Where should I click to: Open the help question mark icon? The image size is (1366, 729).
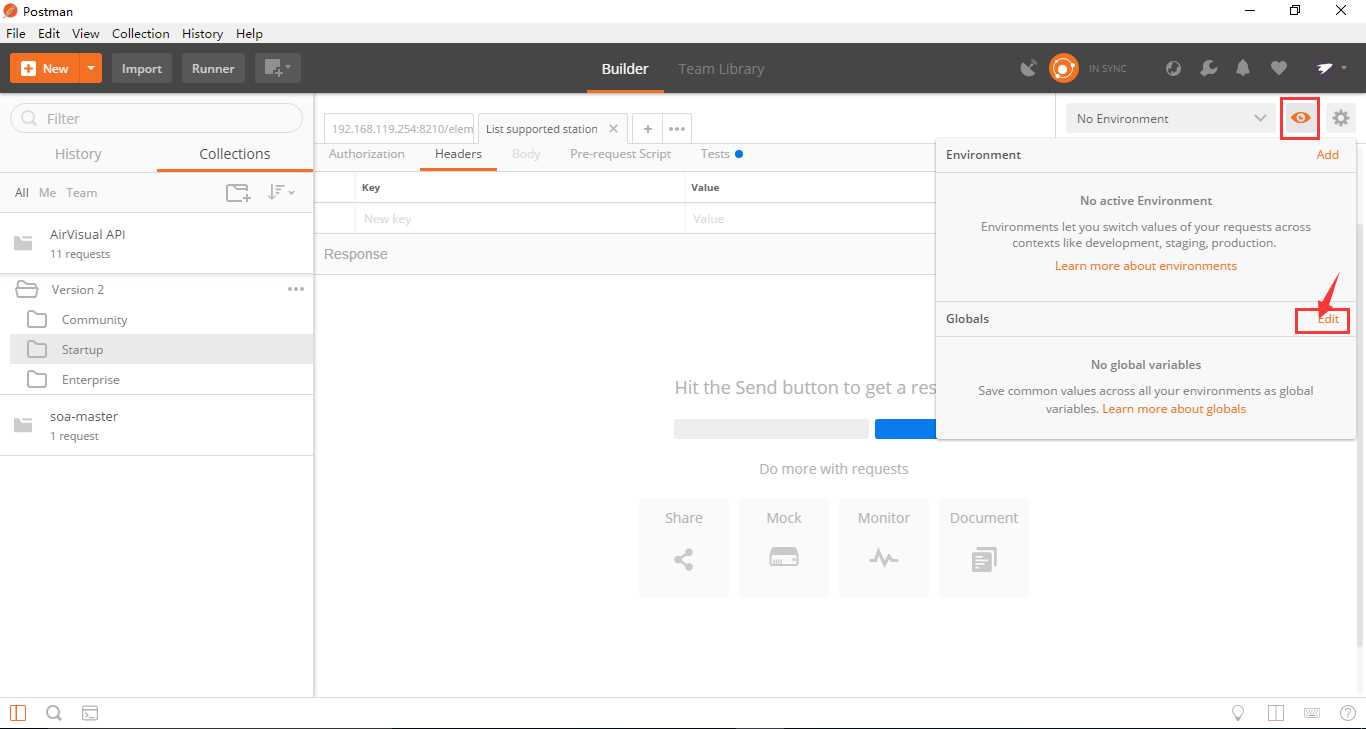pos(1347,713)
